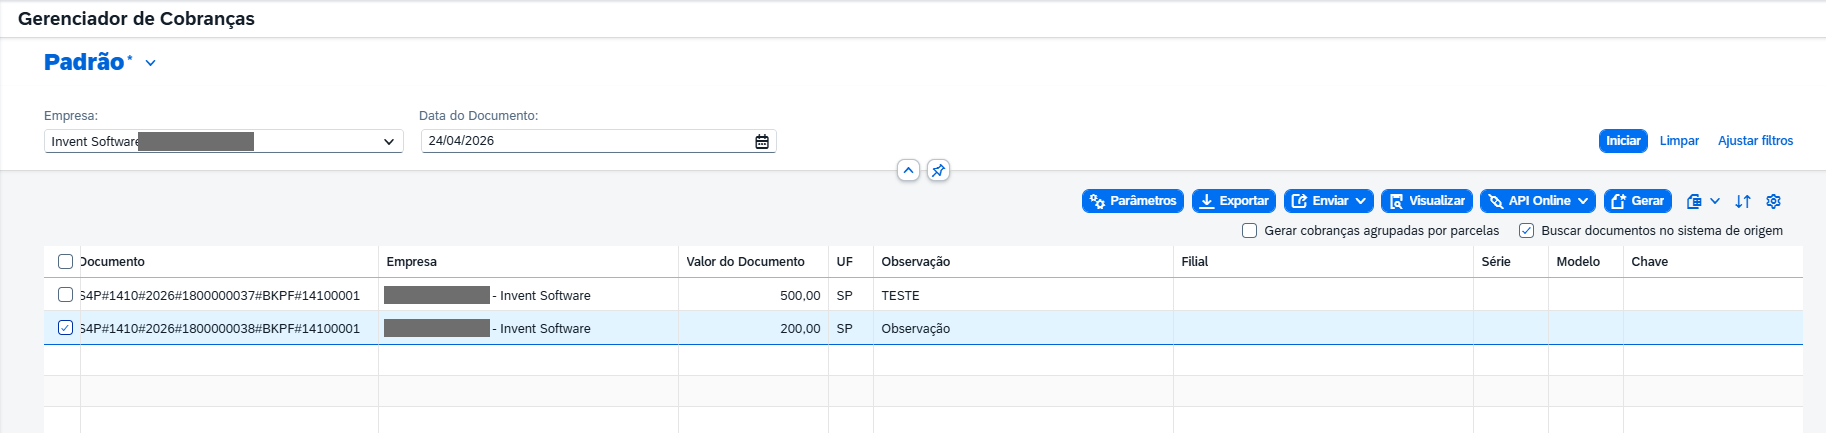Click the Gerar button
The height and width of the screenshot is (433, 1826).
(1638, 201)
